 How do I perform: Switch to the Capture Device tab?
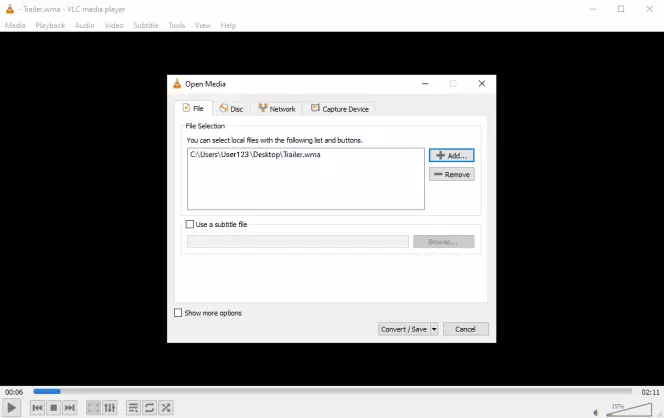[340, 109]
